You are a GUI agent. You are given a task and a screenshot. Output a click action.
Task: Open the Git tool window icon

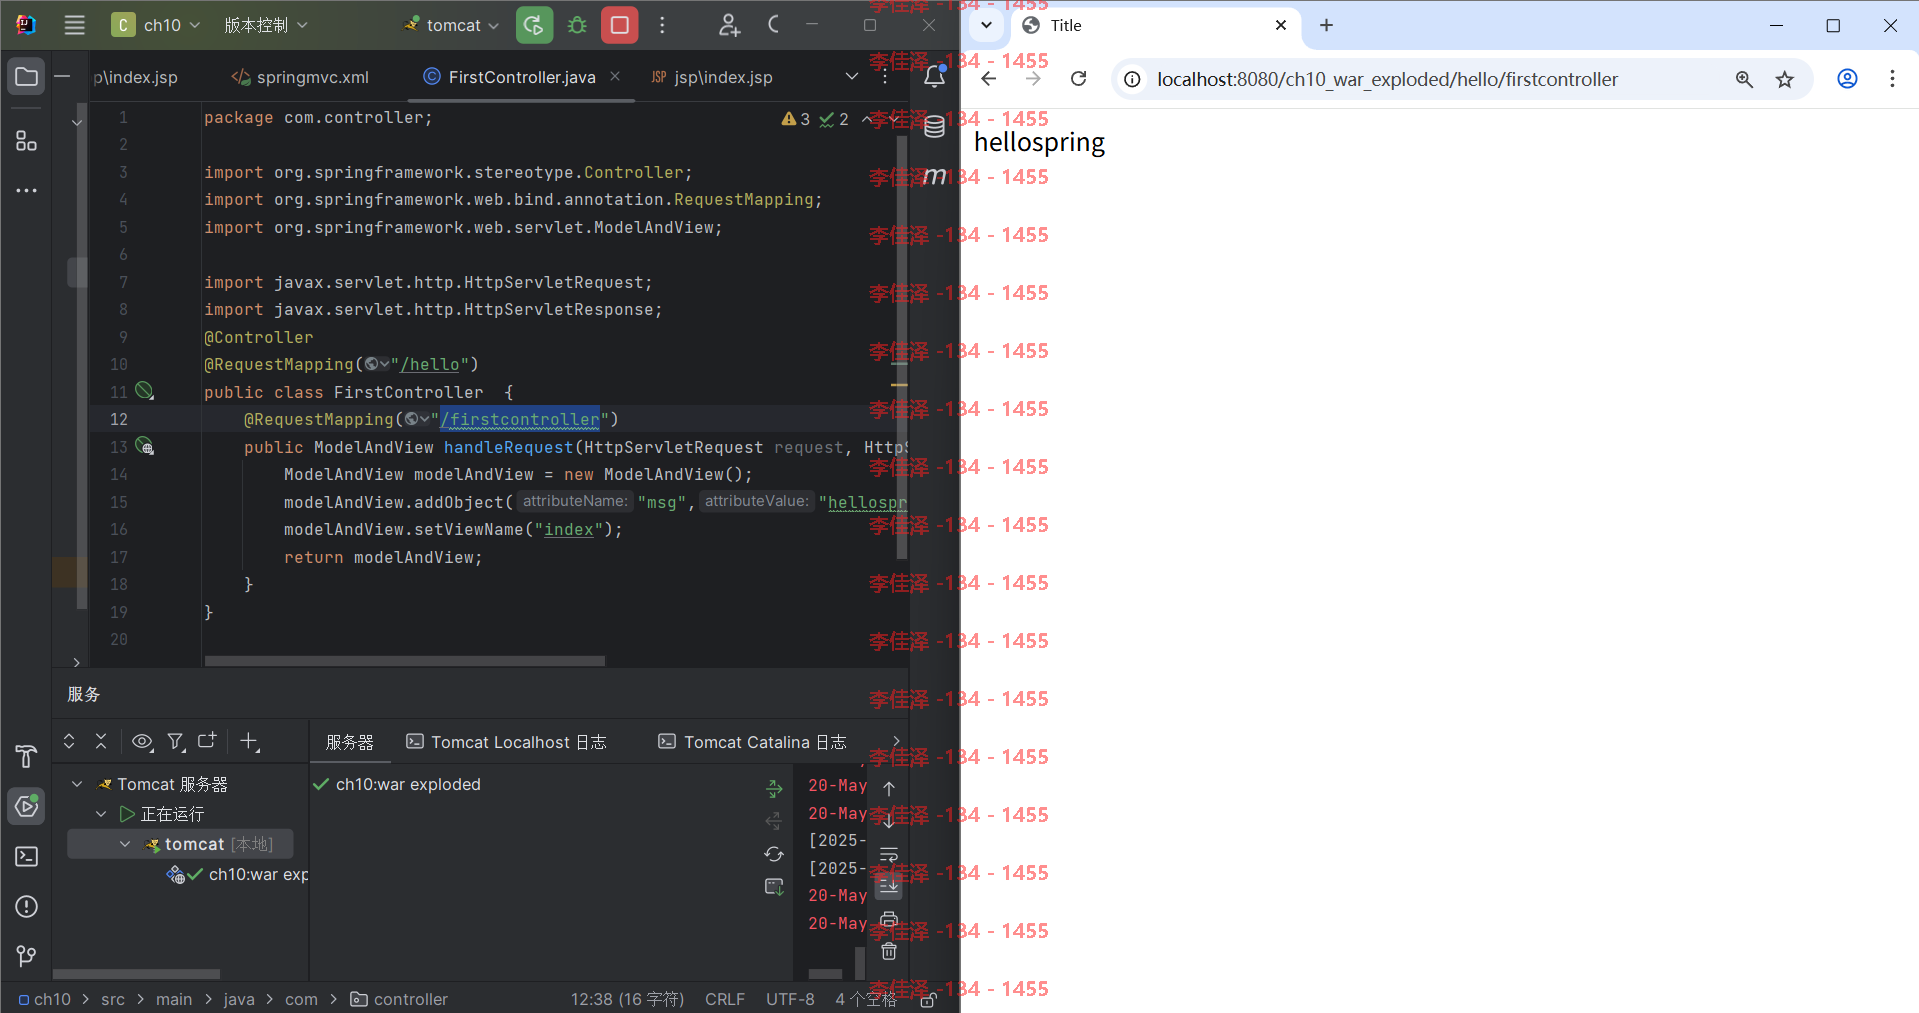(27, 956)
